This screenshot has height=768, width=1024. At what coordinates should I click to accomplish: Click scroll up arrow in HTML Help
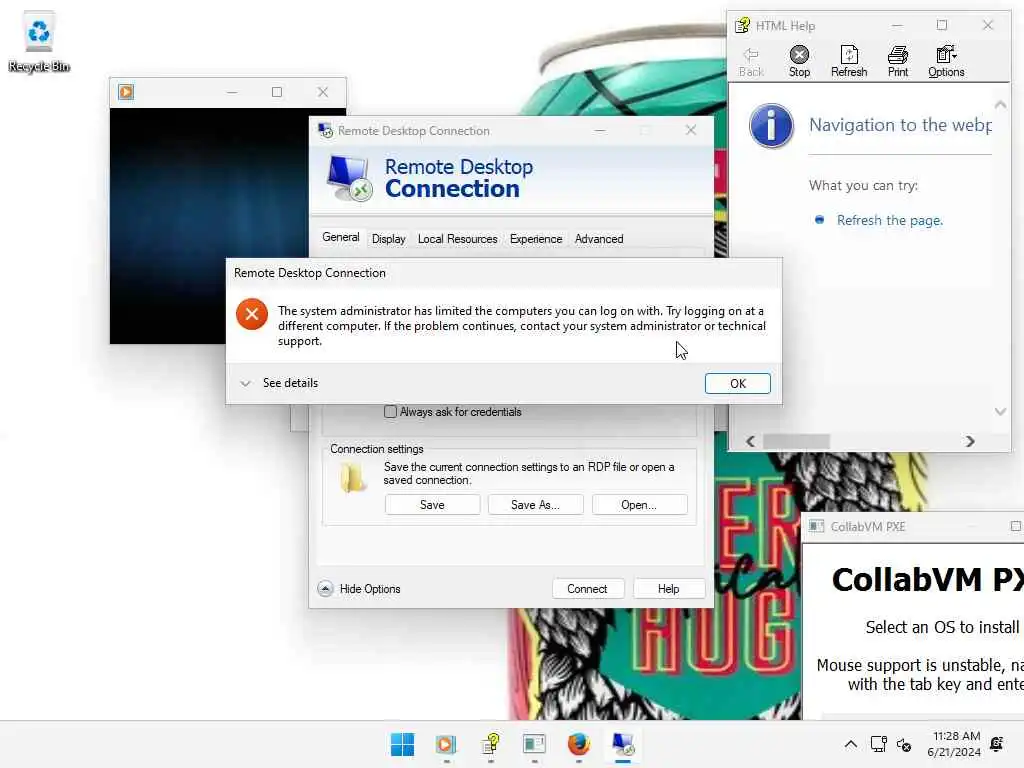(x=1000, y=105)
